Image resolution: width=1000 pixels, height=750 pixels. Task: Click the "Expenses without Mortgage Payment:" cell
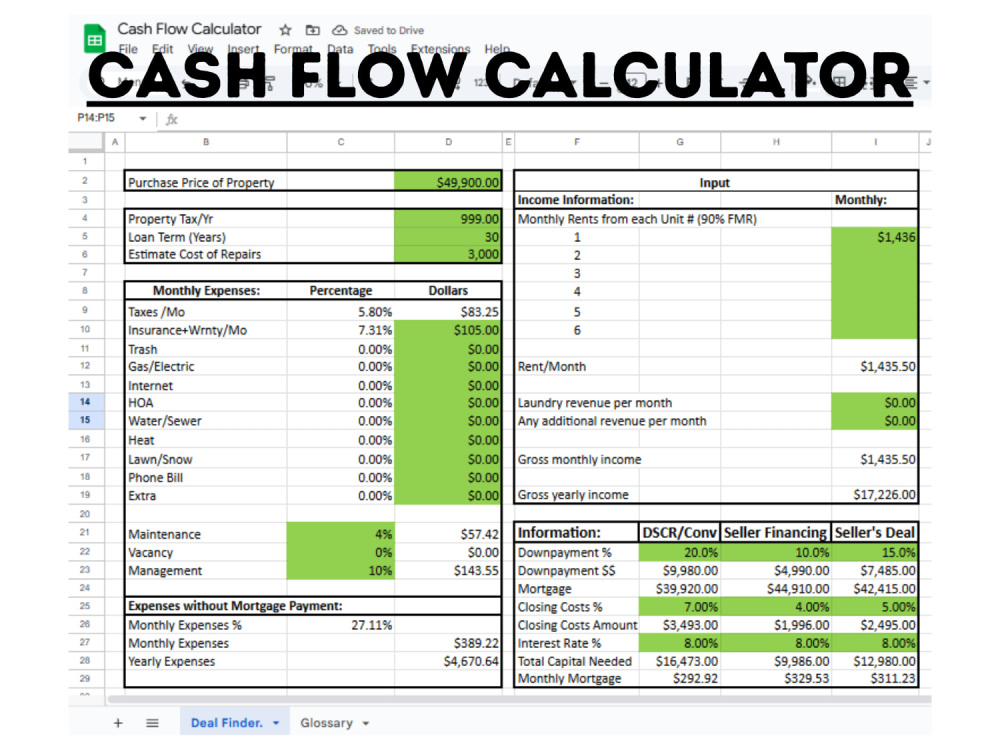[235, 606]
